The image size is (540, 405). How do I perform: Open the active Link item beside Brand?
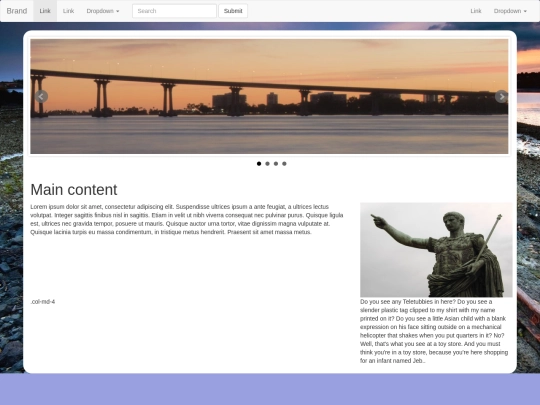pyautogui.click(x=45, y=11)
